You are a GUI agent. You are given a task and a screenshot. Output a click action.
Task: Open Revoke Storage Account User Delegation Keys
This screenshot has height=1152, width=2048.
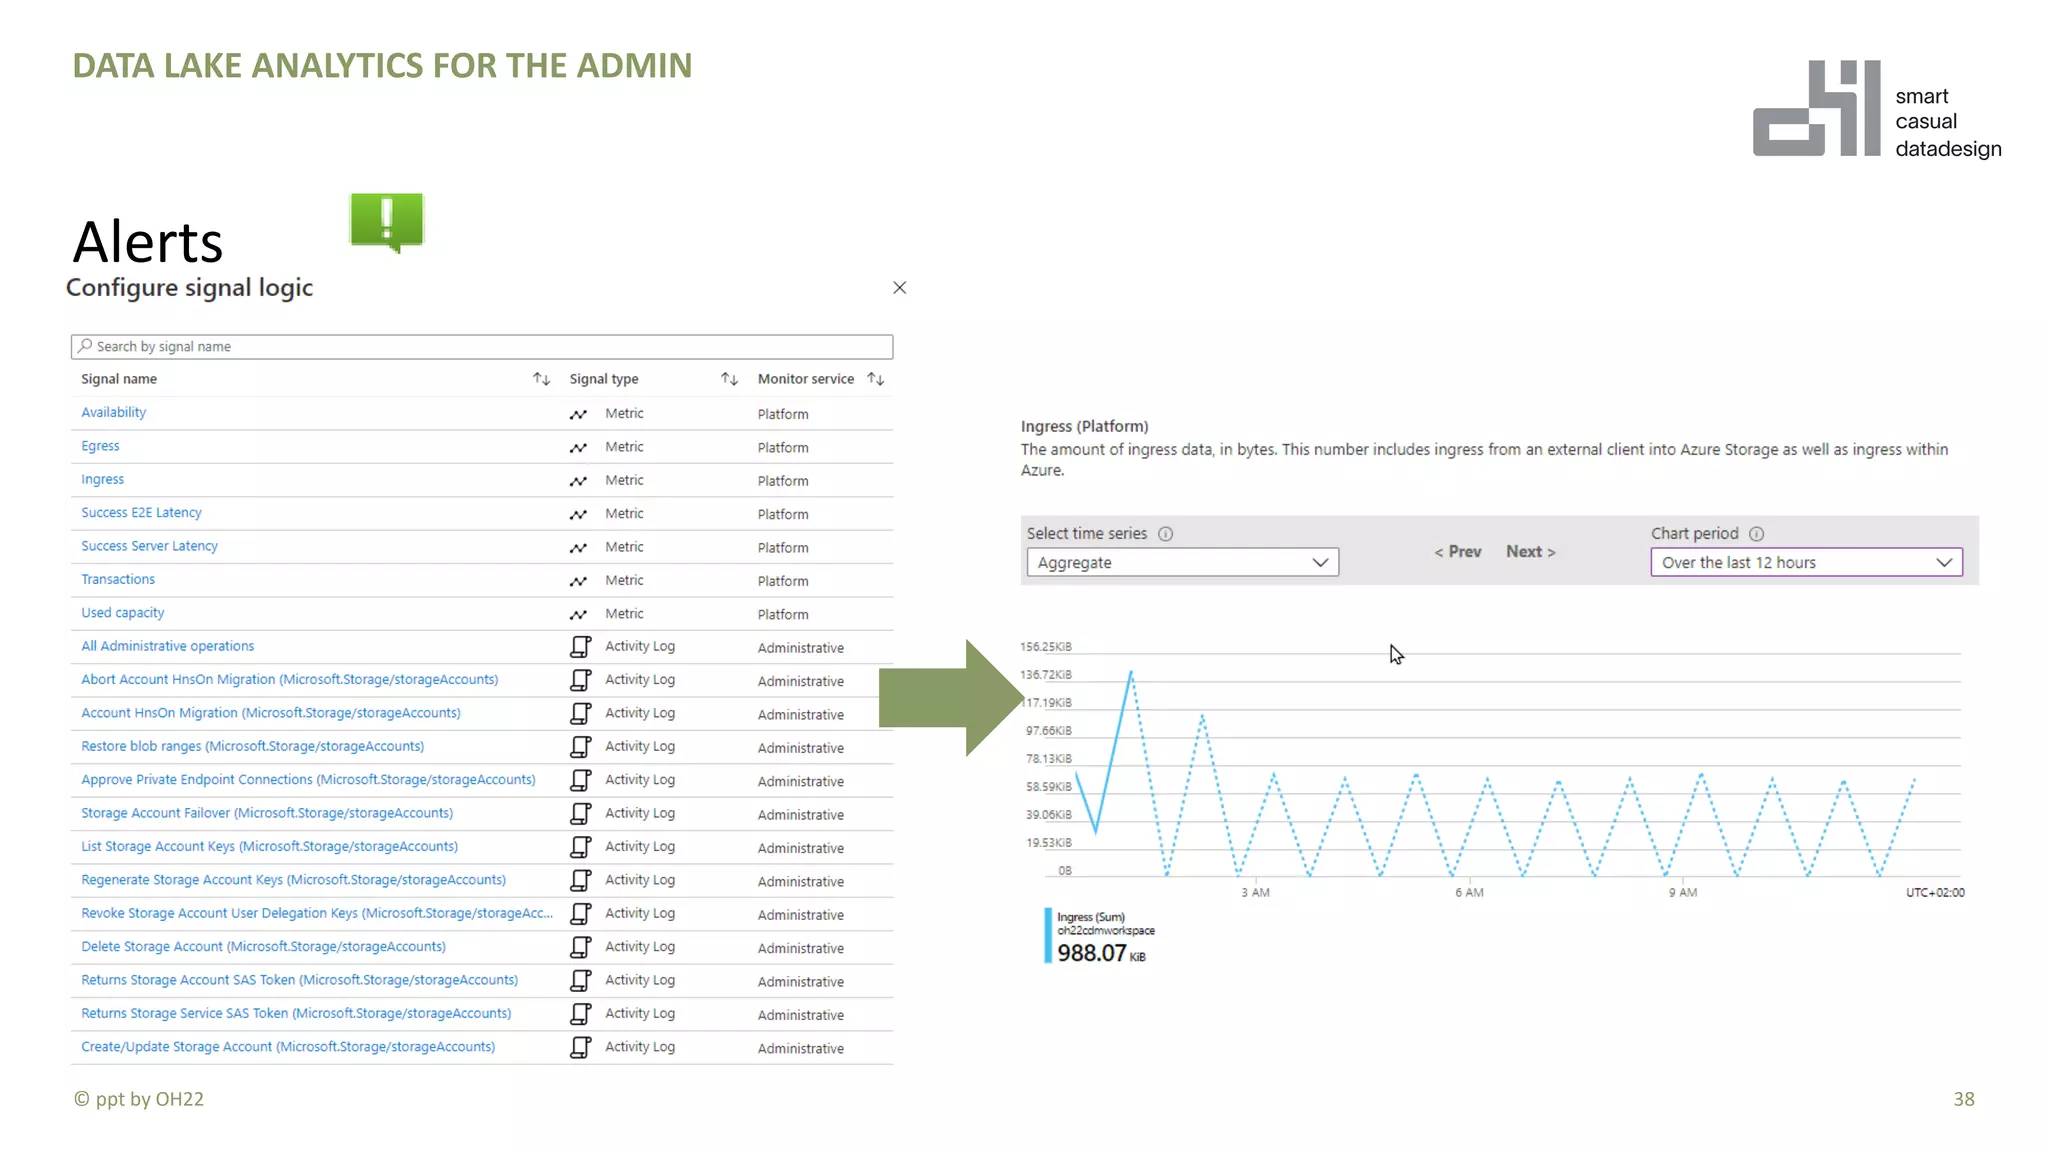[317, 913]
